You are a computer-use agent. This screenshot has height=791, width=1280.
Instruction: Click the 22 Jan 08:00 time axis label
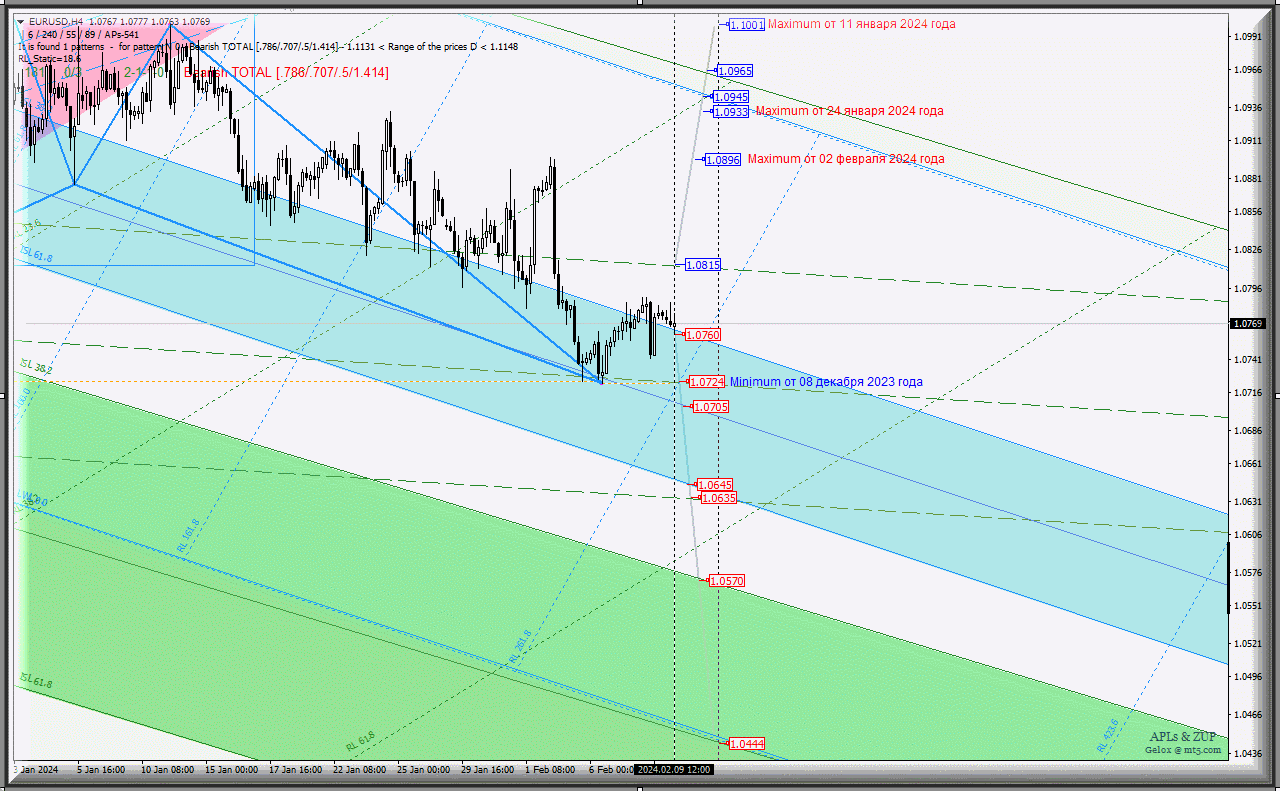[x=359, y=770]
